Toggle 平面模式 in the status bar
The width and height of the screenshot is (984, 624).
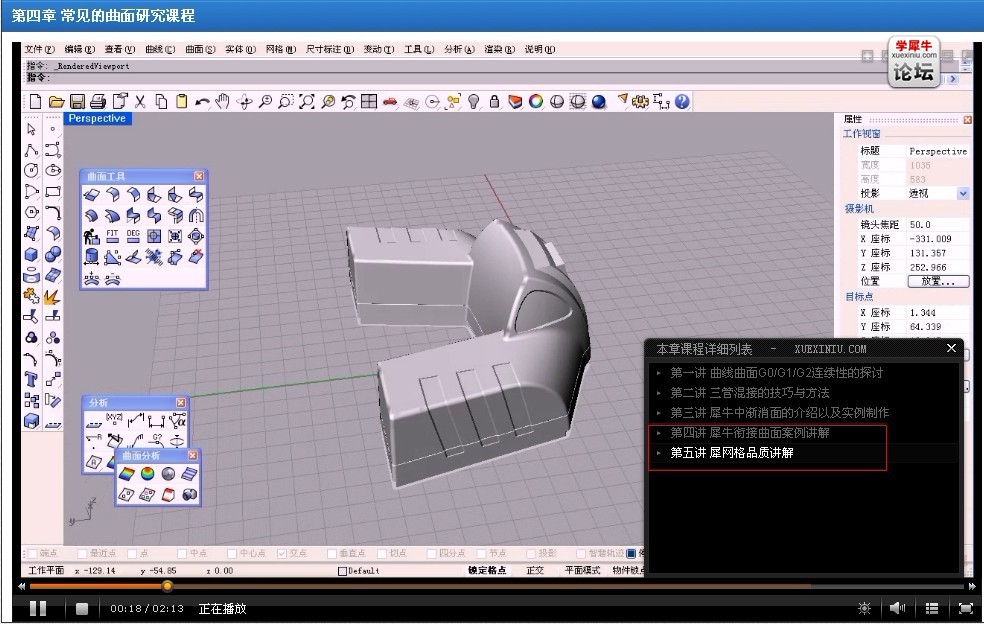(582, 571)
